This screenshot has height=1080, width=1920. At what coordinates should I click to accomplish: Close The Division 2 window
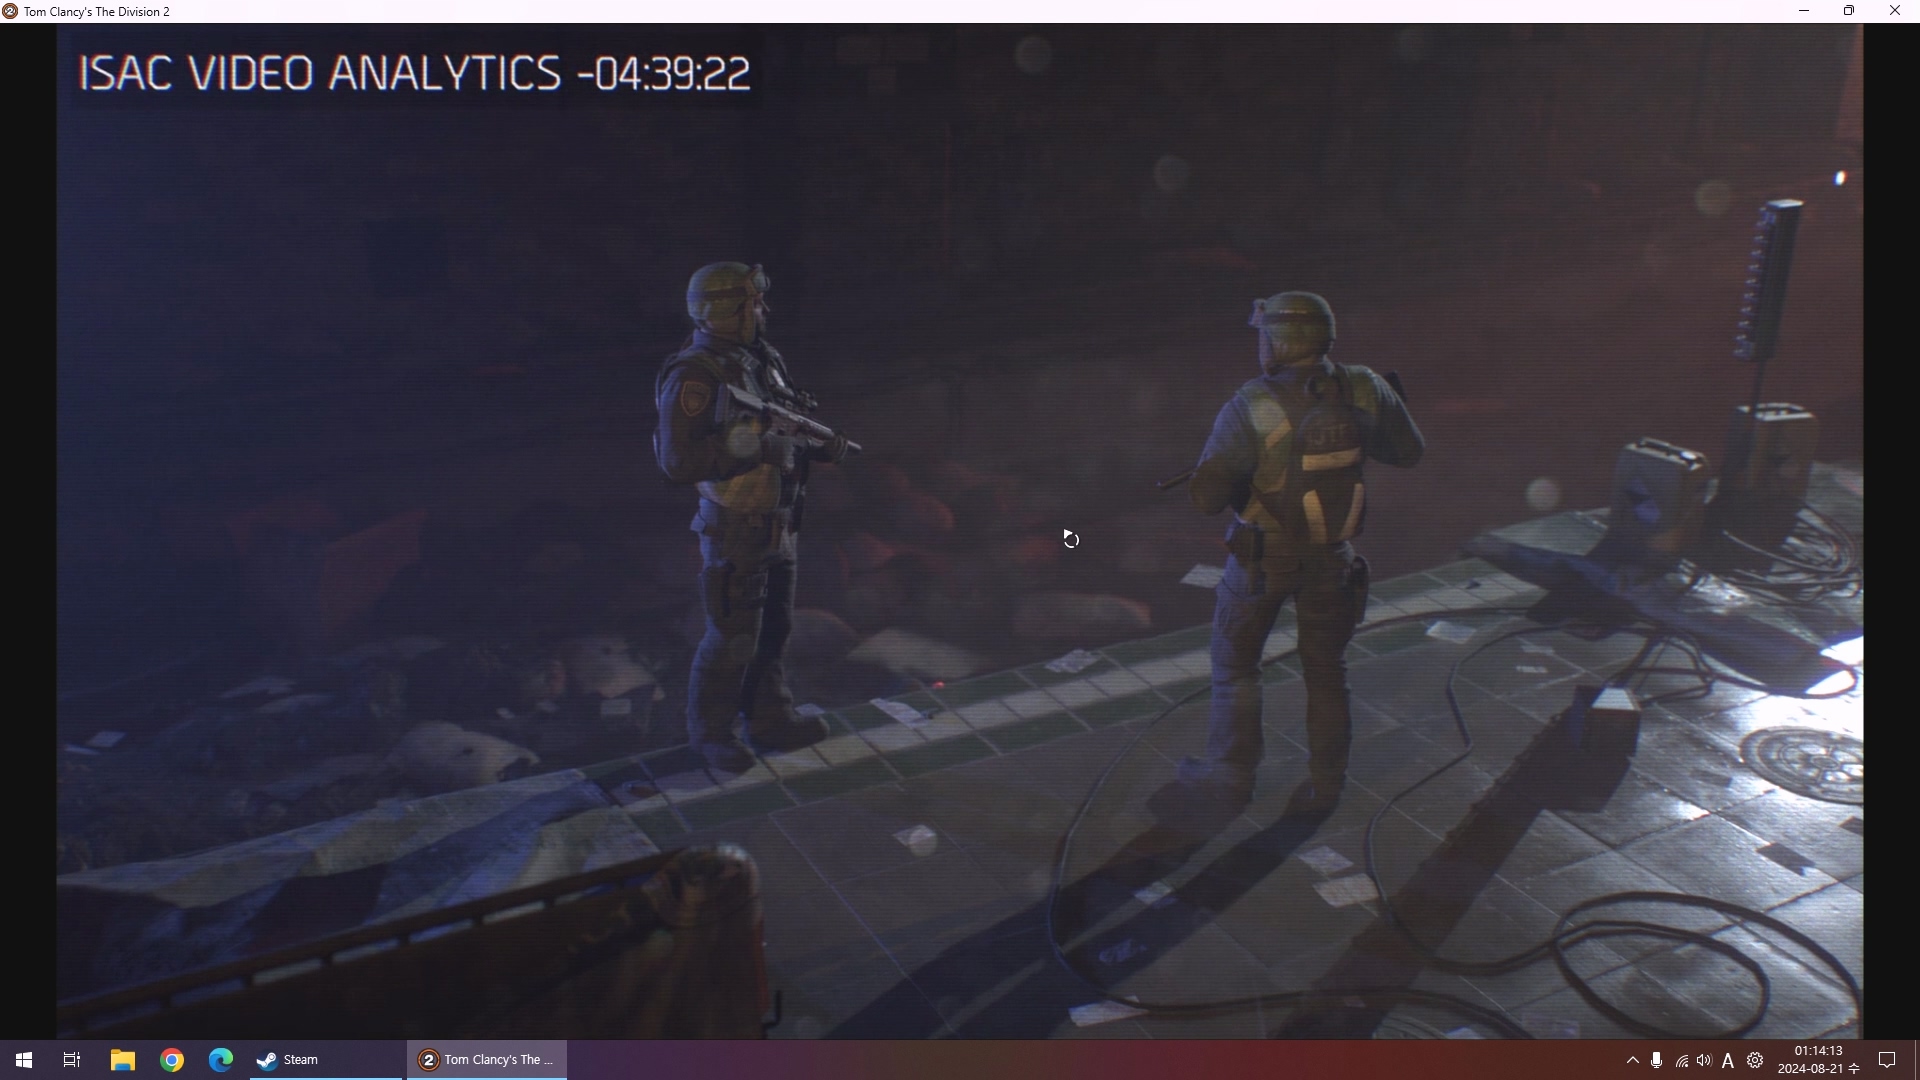[x=1896, y=11]
